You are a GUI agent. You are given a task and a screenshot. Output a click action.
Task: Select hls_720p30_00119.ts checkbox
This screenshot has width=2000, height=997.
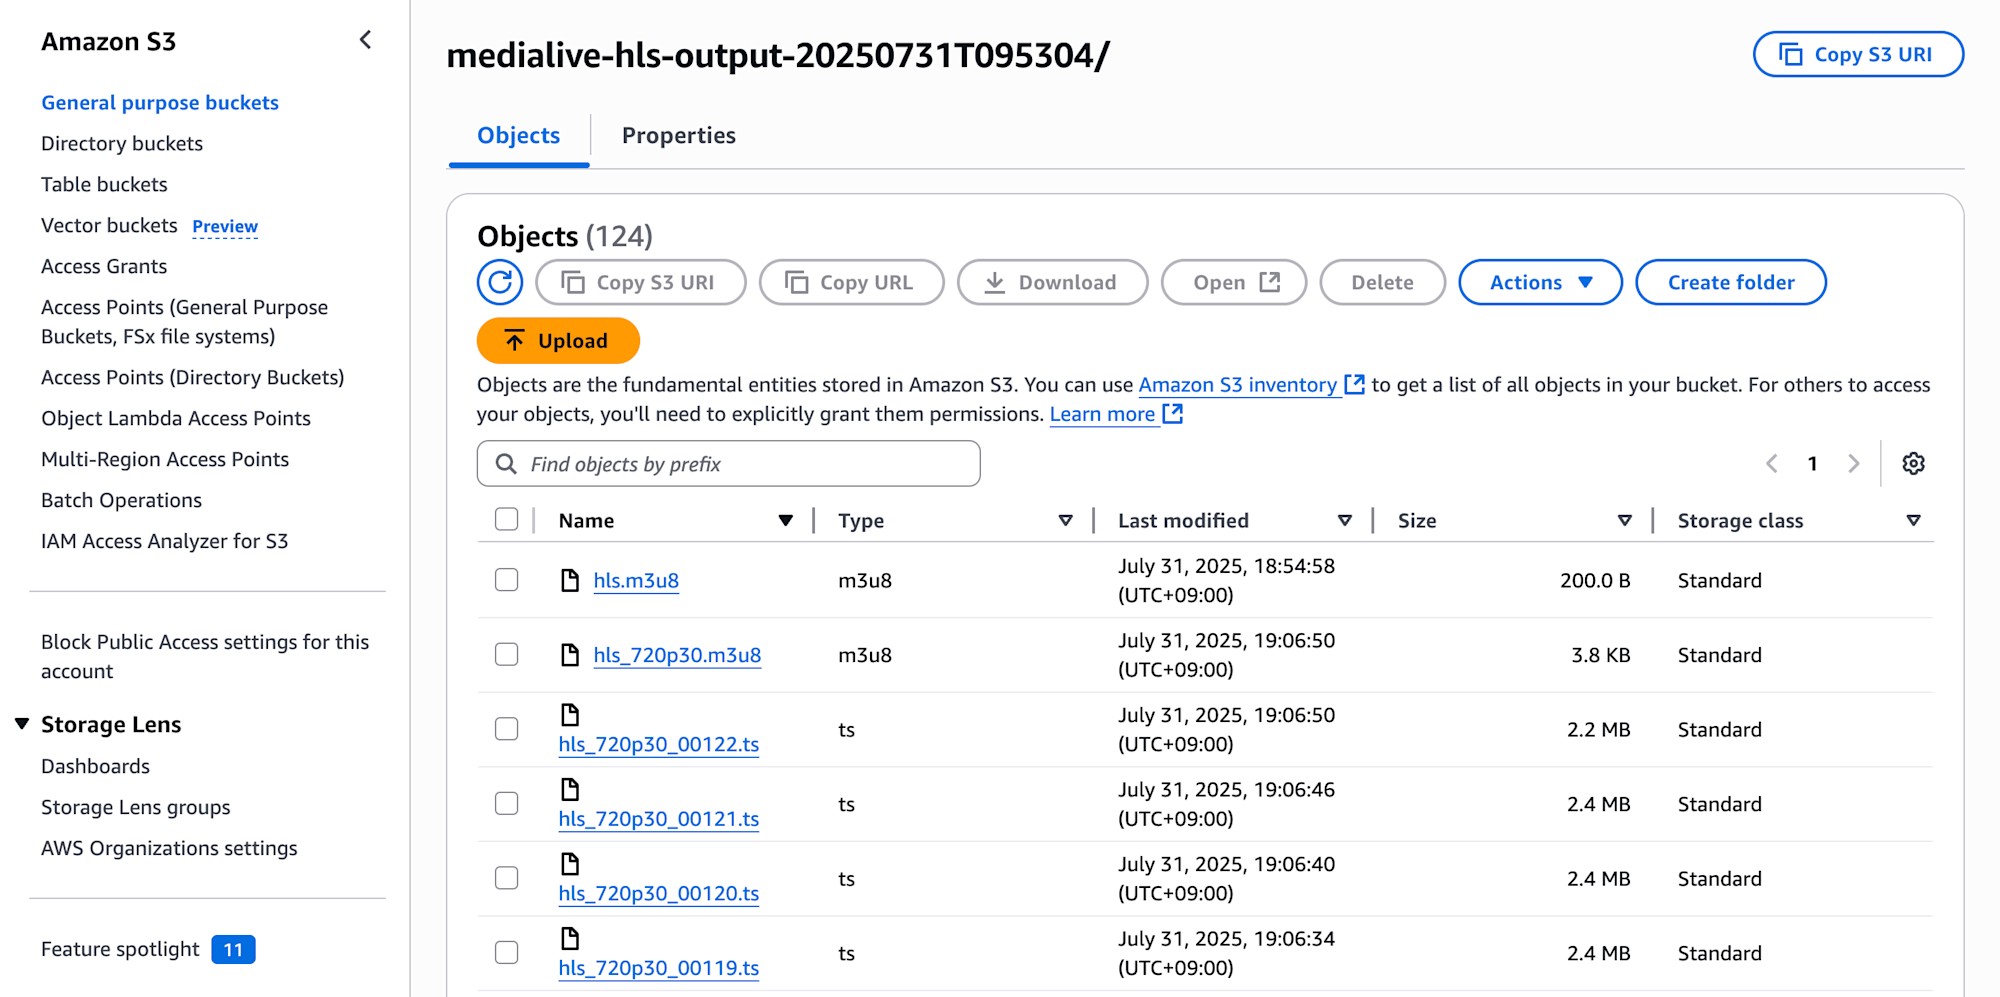pyautogui.click(x=507, y=953)
